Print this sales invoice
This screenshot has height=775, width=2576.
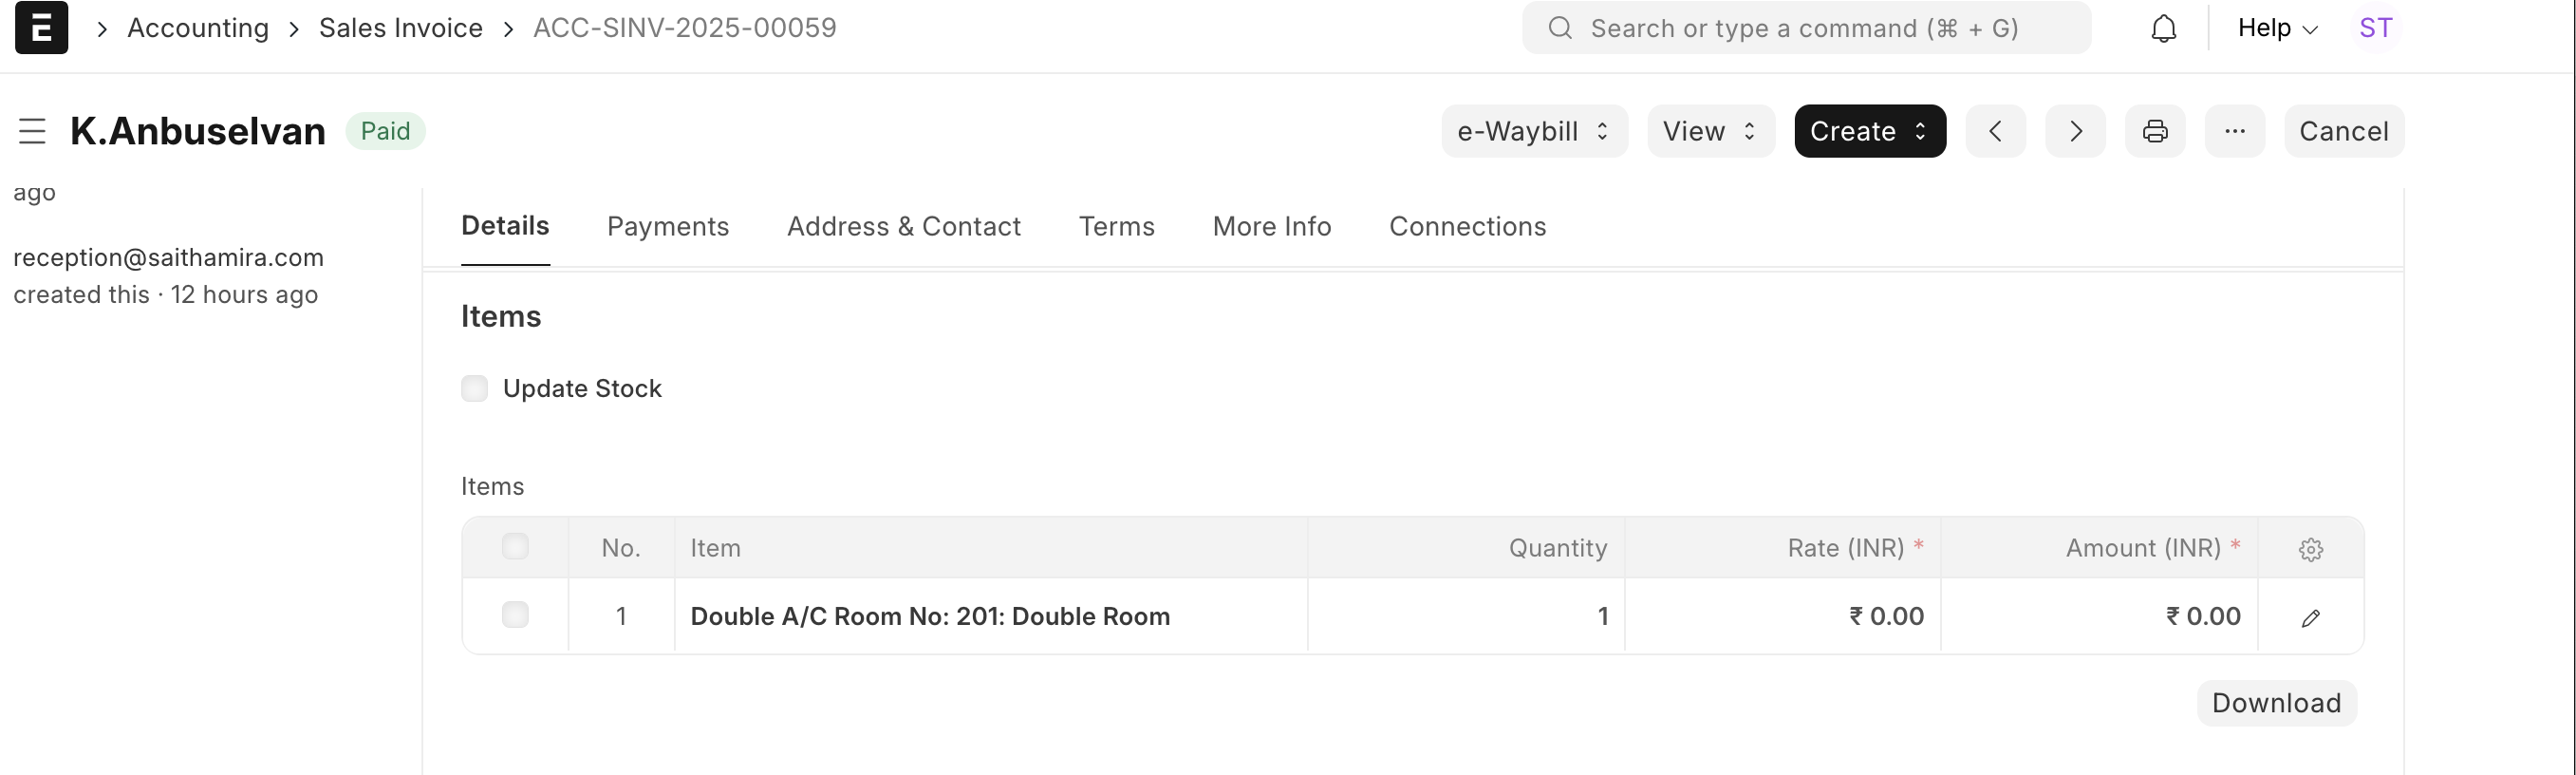pos(2155,131)
